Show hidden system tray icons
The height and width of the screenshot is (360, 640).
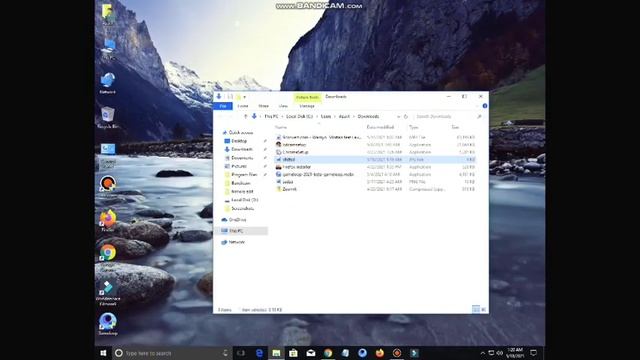pos(483,353)
